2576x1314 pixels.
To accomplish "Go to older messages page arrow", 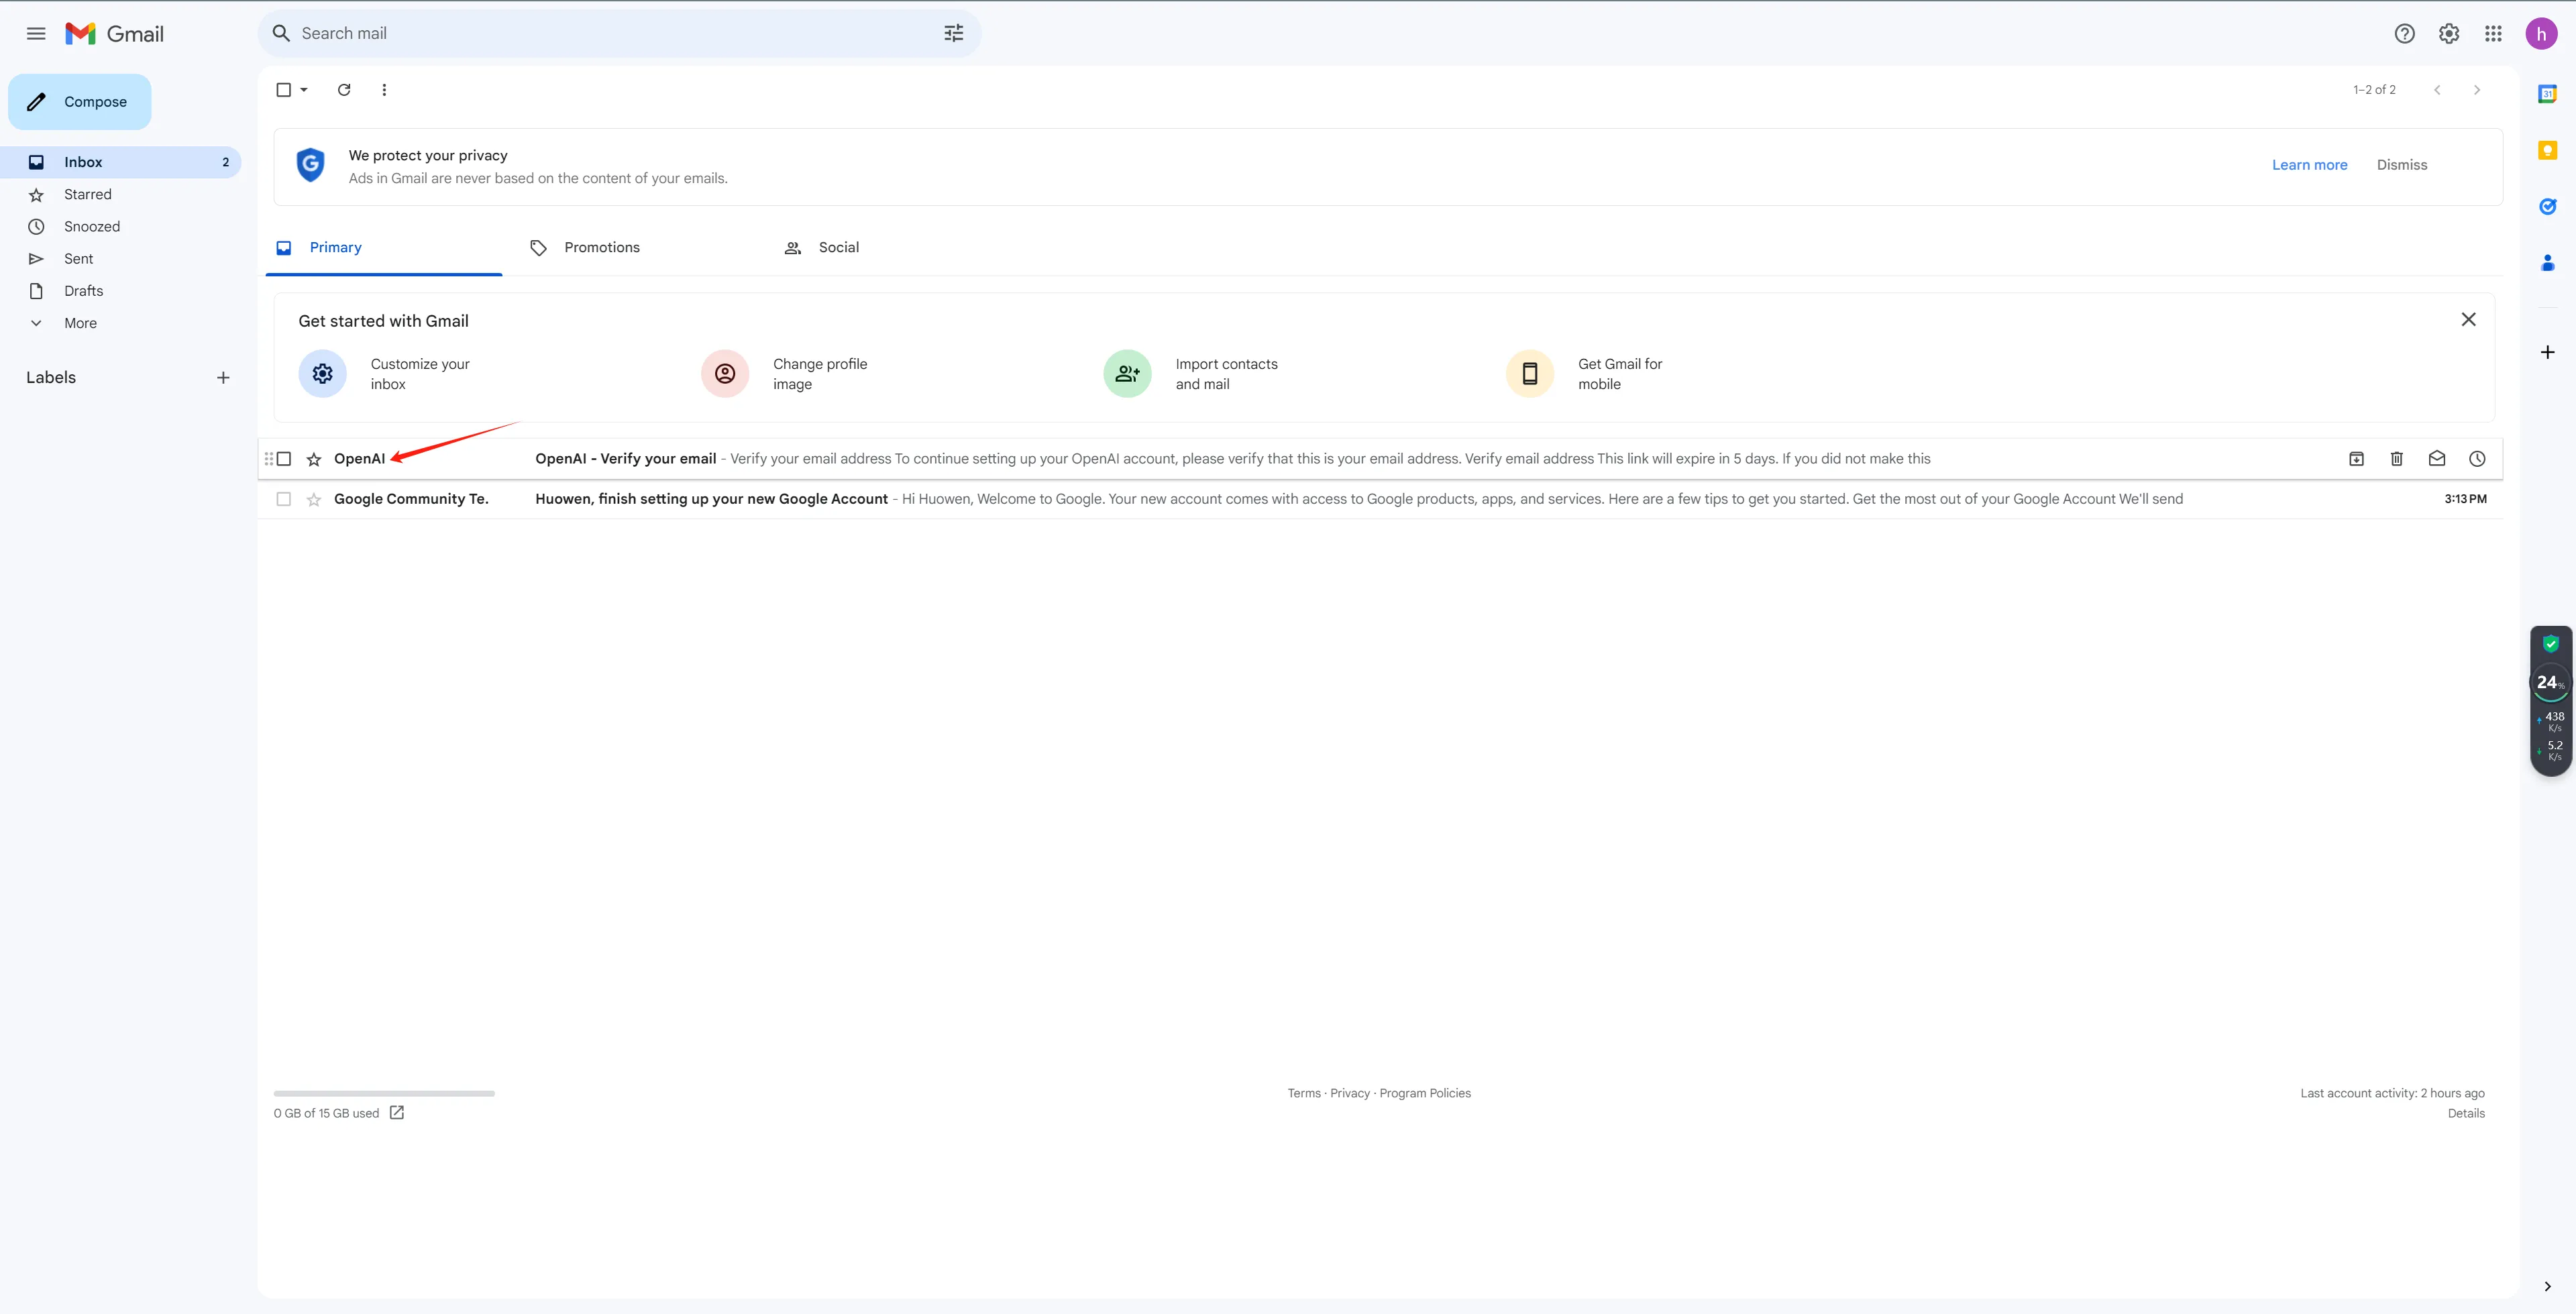I will pos(2477,90).
